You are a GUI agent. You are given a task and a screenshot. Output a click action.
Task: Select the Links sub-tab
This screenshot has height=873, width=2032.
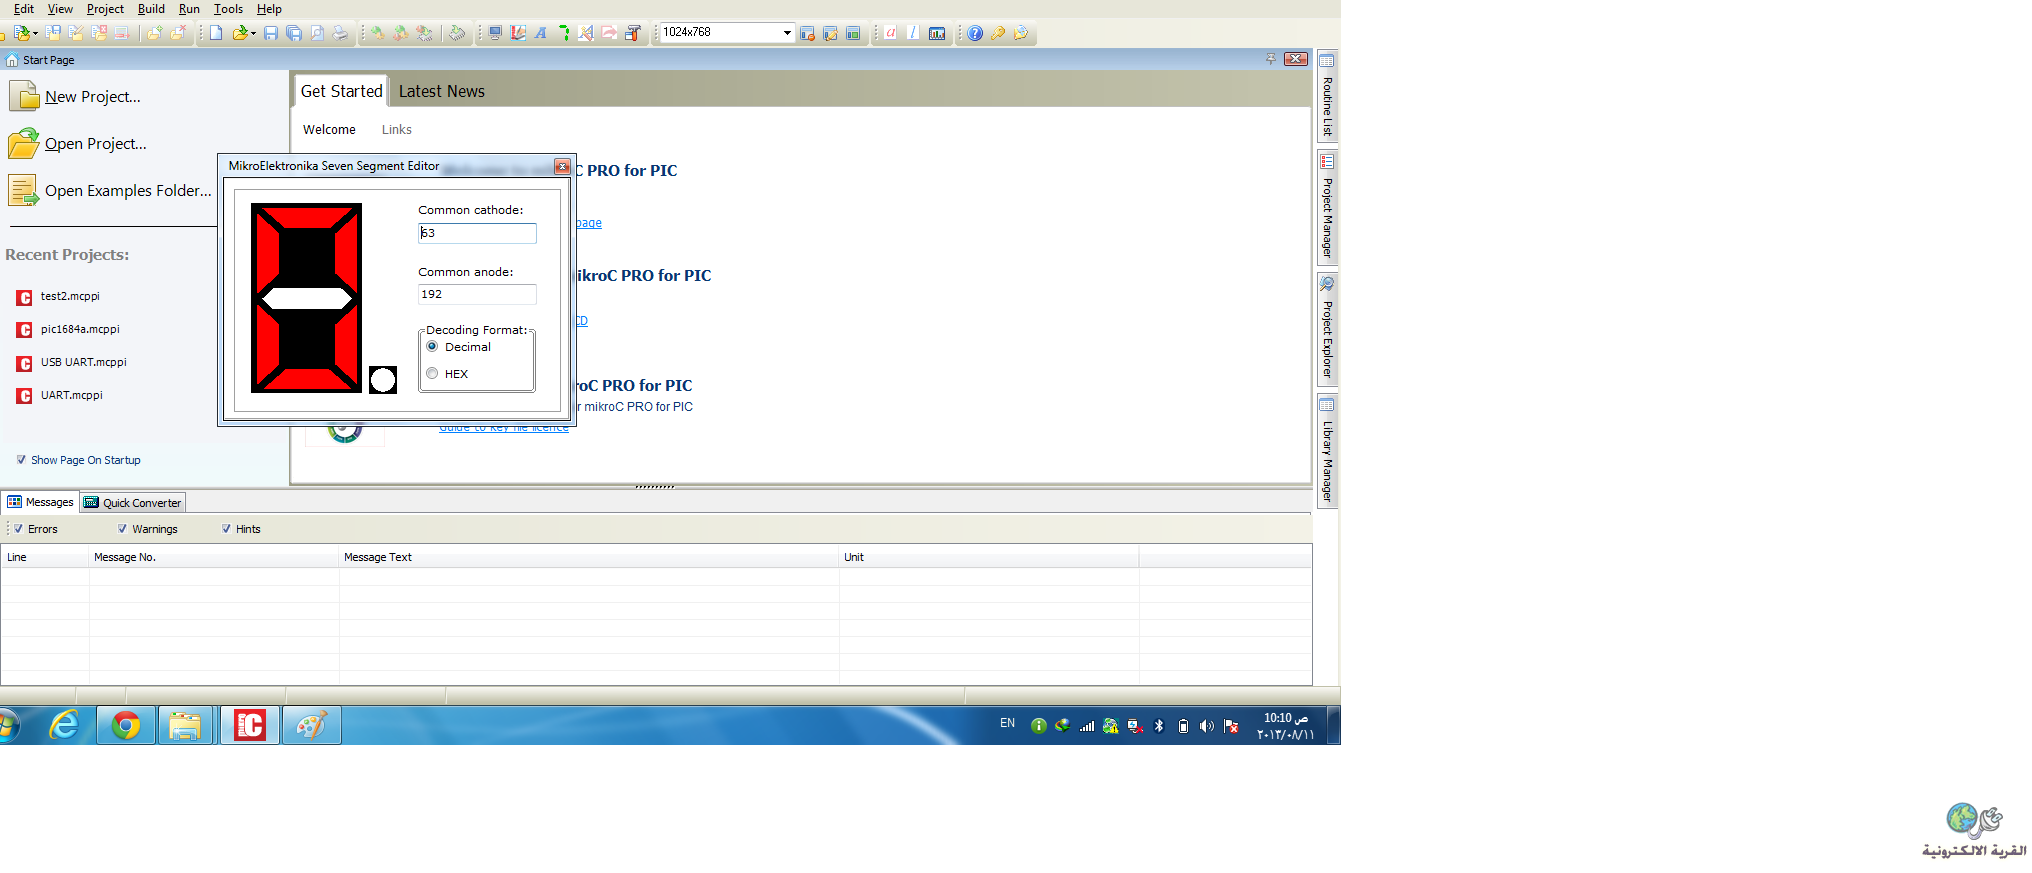tap(396, 130)
